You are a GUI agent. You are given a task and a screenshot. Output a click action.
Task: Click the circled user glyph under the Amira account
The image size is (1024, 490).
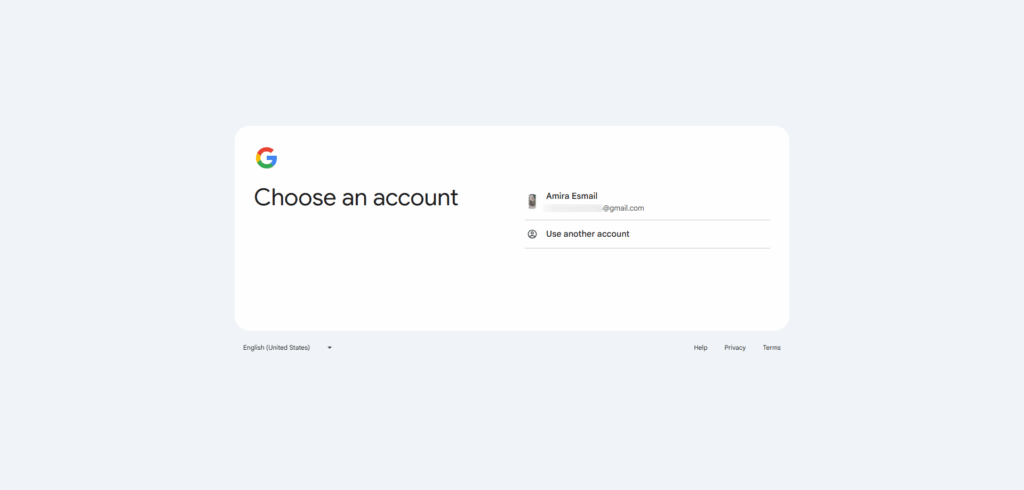pyautogui.click(x=532, y=234)
